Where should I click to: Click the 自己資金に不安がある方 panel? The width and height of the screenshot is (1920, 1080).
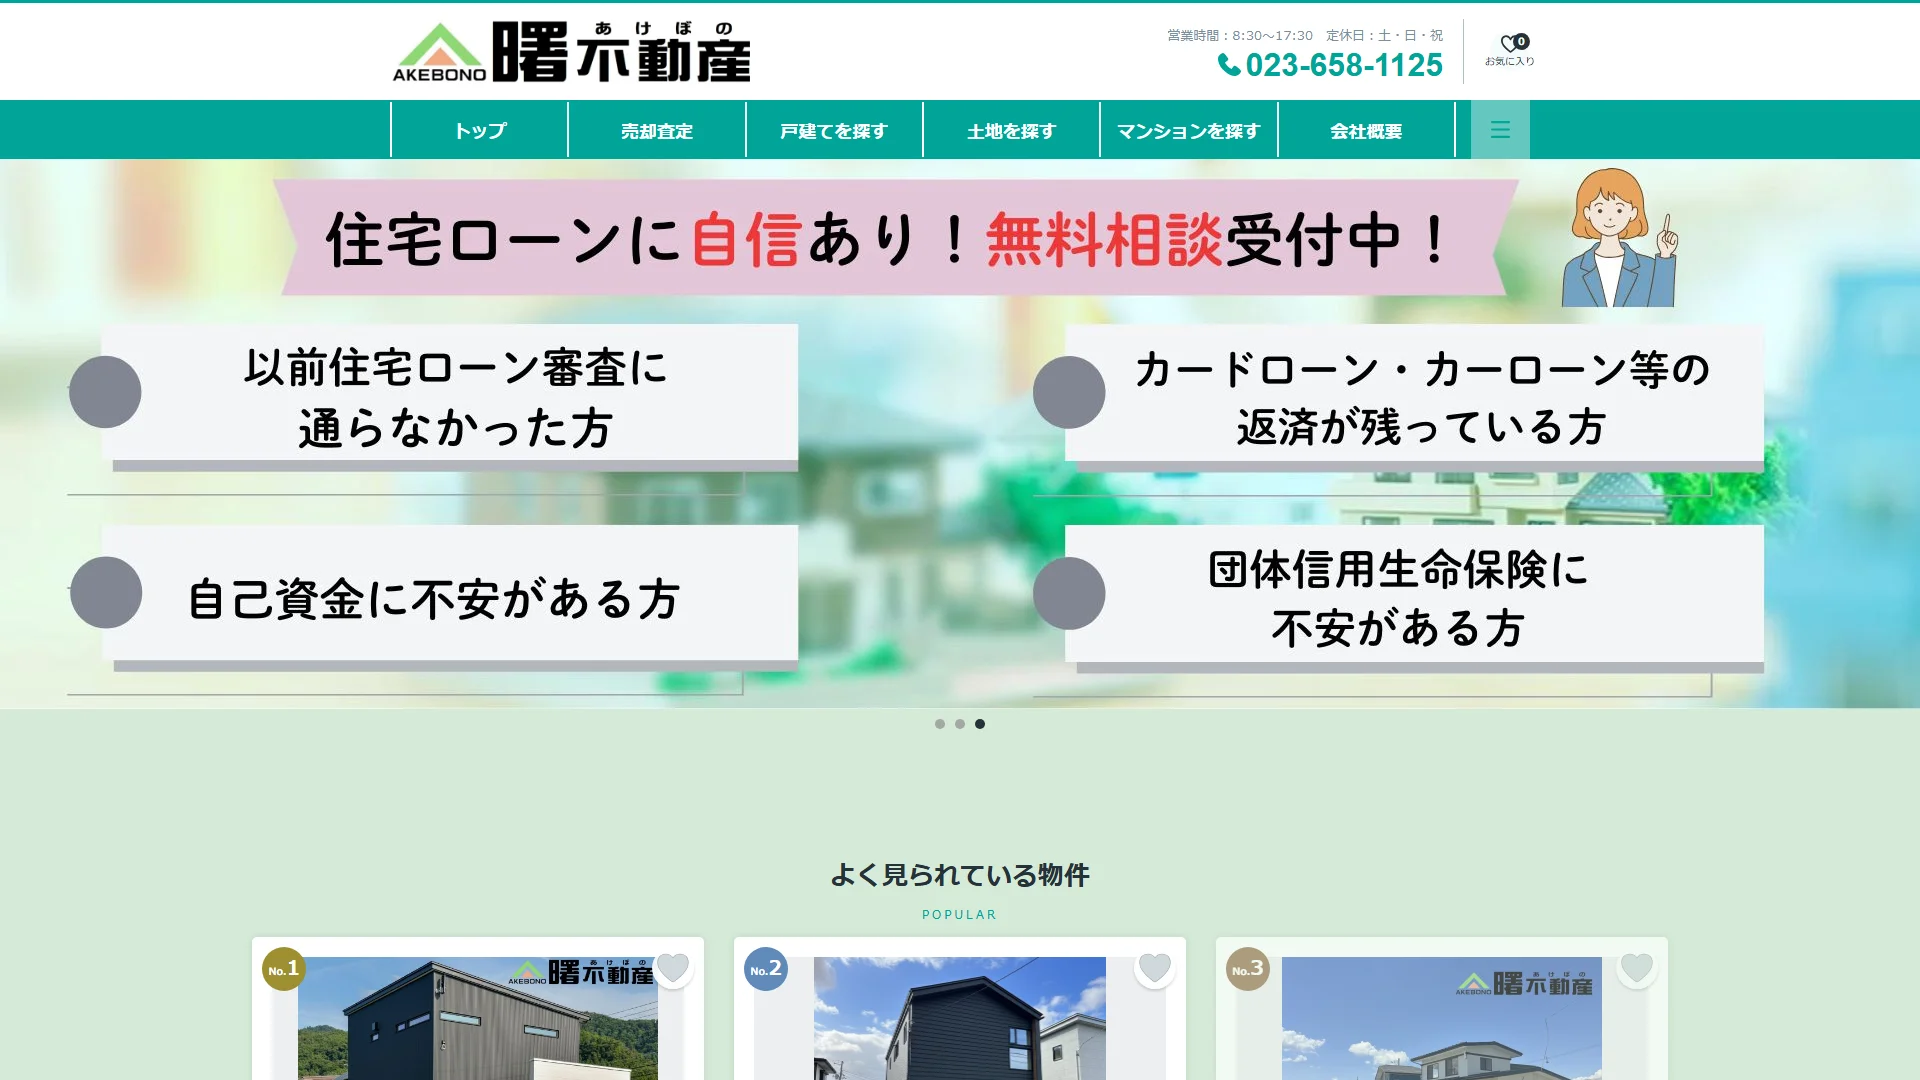[x=450, y=597]
